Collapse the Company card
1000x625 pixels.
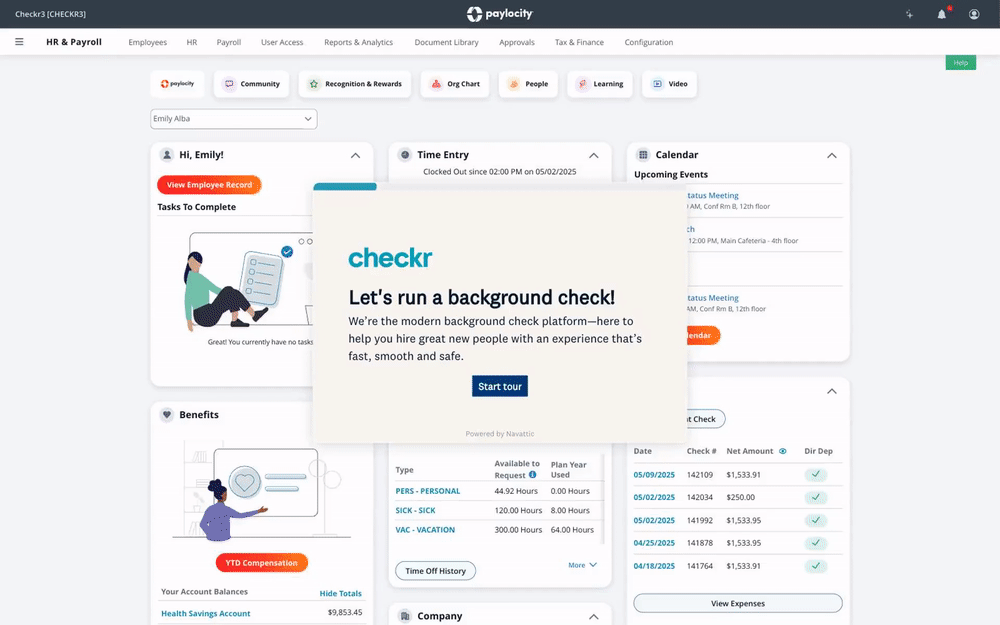click(594, 617)
